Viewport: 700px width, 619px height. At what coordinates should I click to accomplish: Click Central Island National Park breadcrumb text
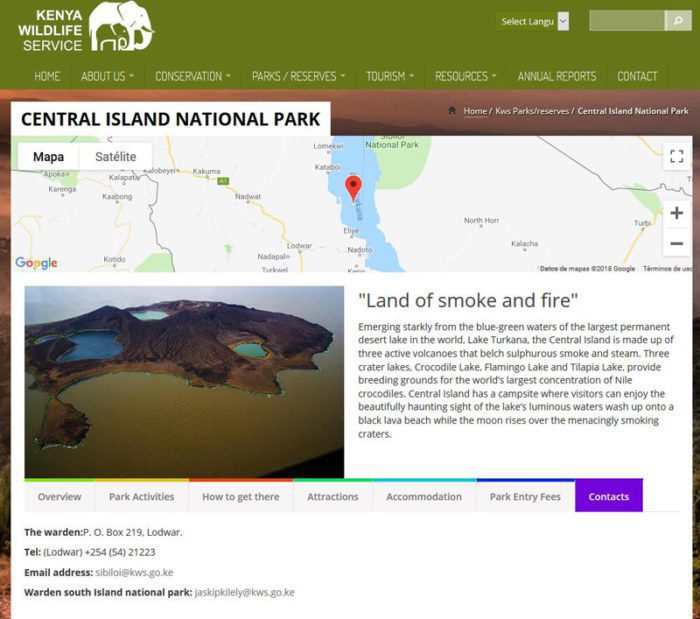633,111
